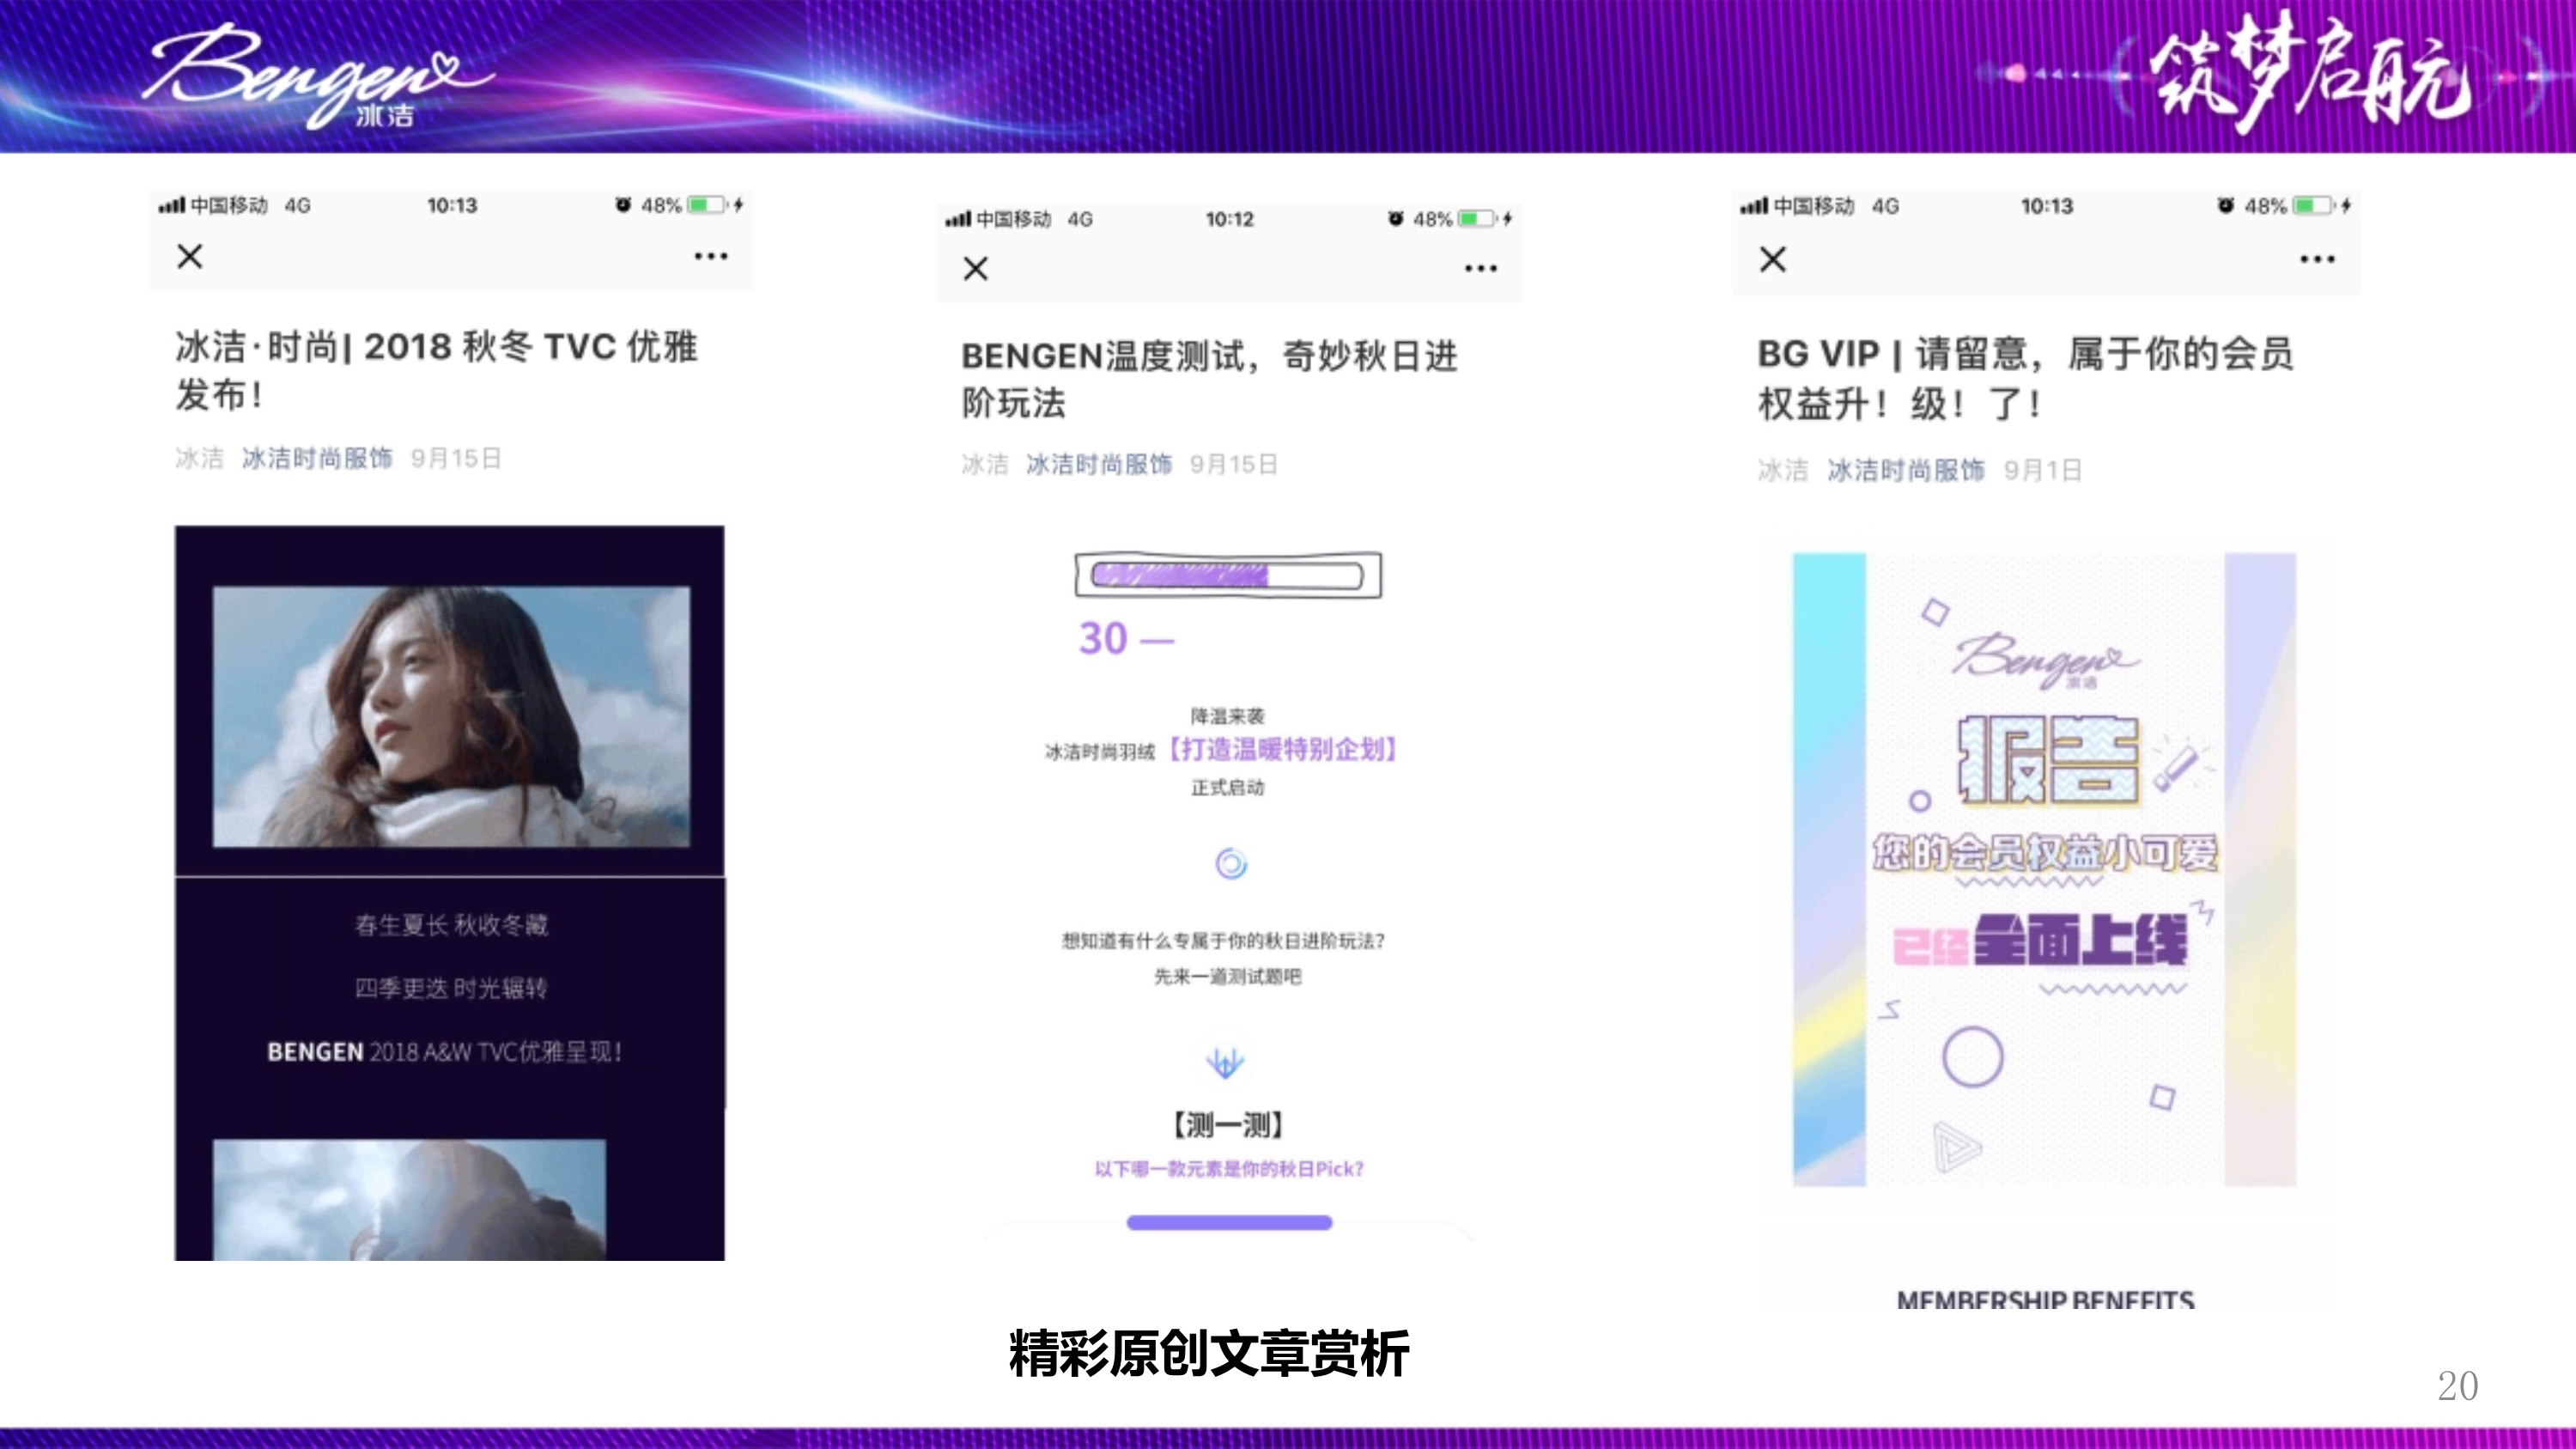
Task: Click the blue spinning circle icon
Action: [x=1230, y=863]
